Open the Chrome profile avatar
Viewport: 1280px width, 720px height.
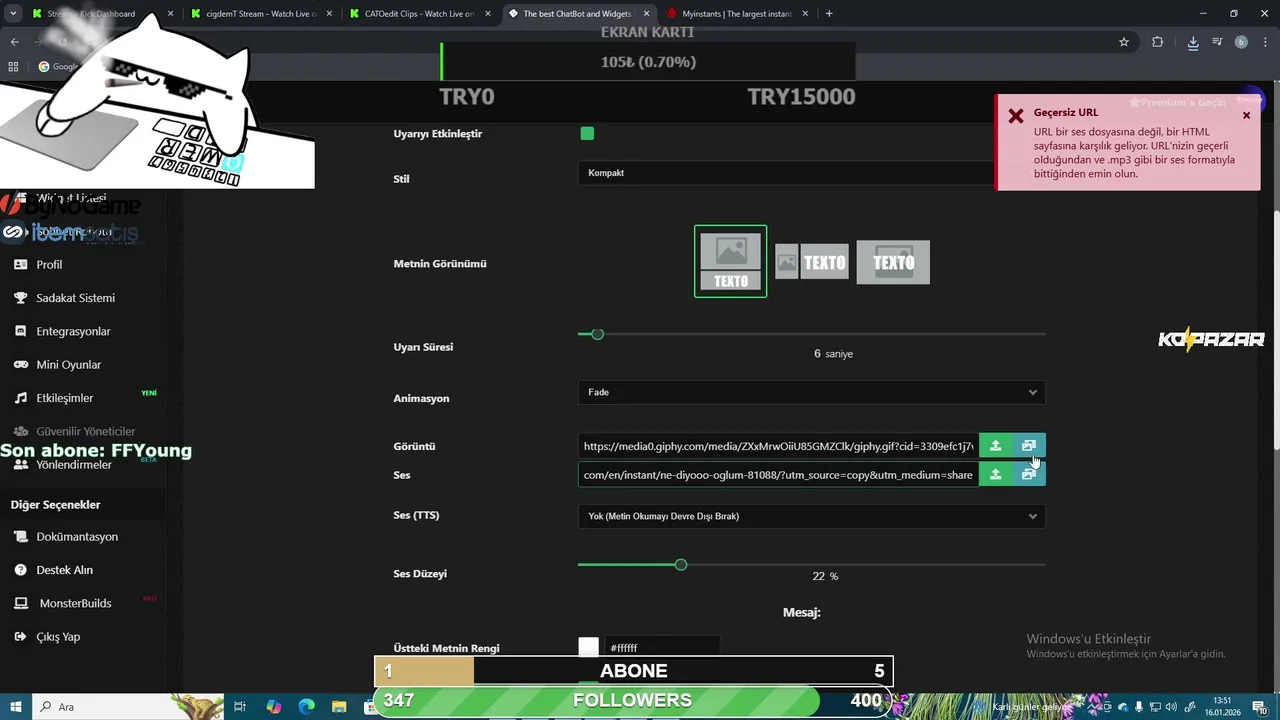tap(1241, 42)
